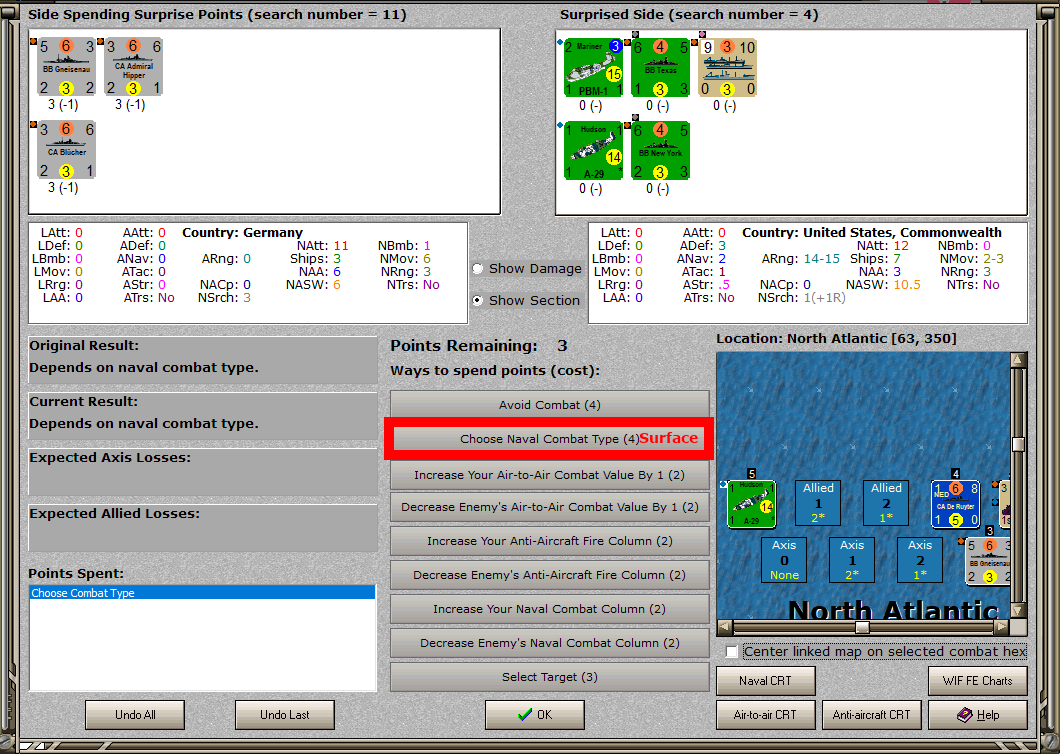Enable center linked map on combat hex
Screen dimensions: 1060x754
pyautogui.click(x=731, y=652)
